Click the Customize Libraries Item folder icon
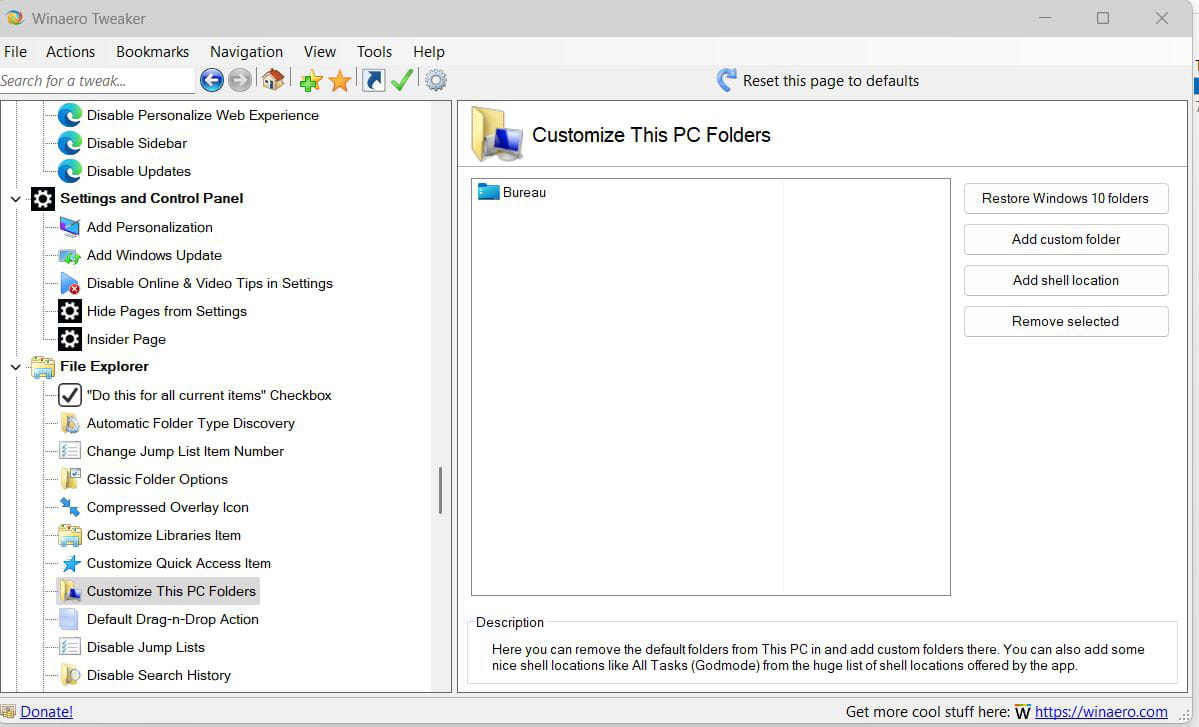The width and height of the screenshot is (1199, 727). (x=70, y=535)
